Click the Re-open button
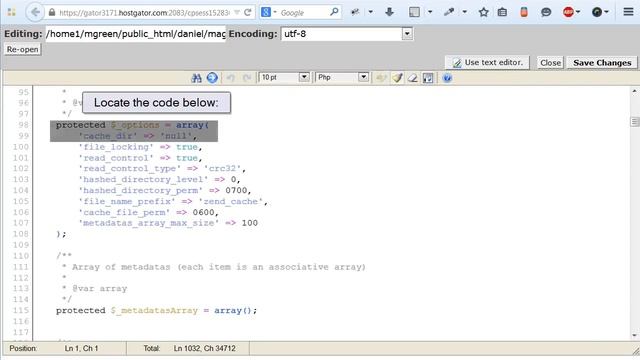 [x=22, y=49]
